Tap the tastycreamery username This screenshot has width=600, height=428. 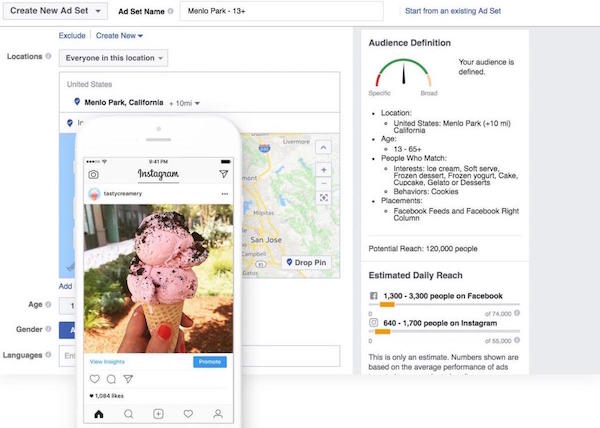122,194
